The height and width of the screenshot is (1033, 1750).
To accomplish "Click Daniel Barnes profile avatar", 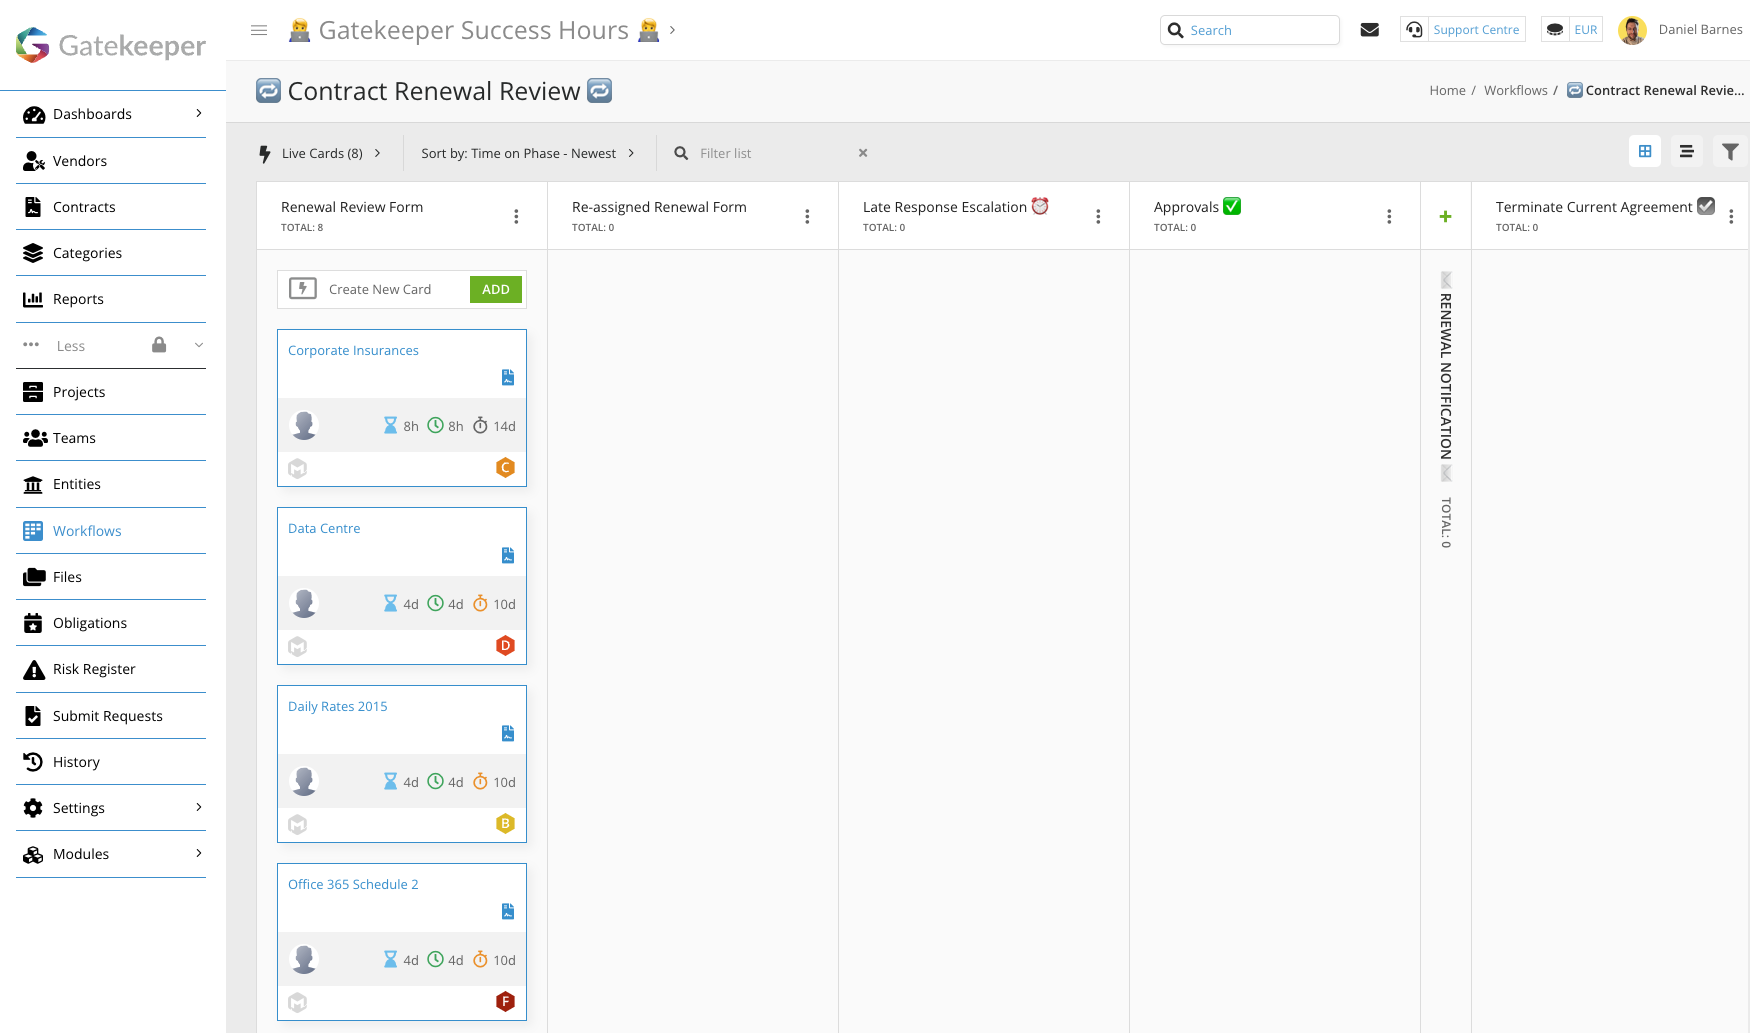I will pyautogui.click(x=1632, y=29).
